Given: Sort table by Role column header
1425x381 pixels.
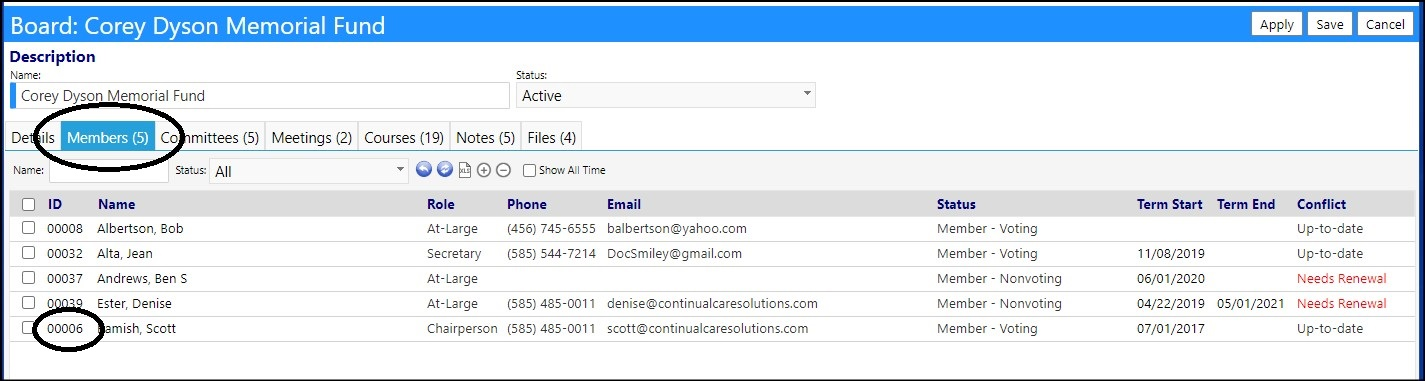Looking at the screenshot, I should click(441, 204).
